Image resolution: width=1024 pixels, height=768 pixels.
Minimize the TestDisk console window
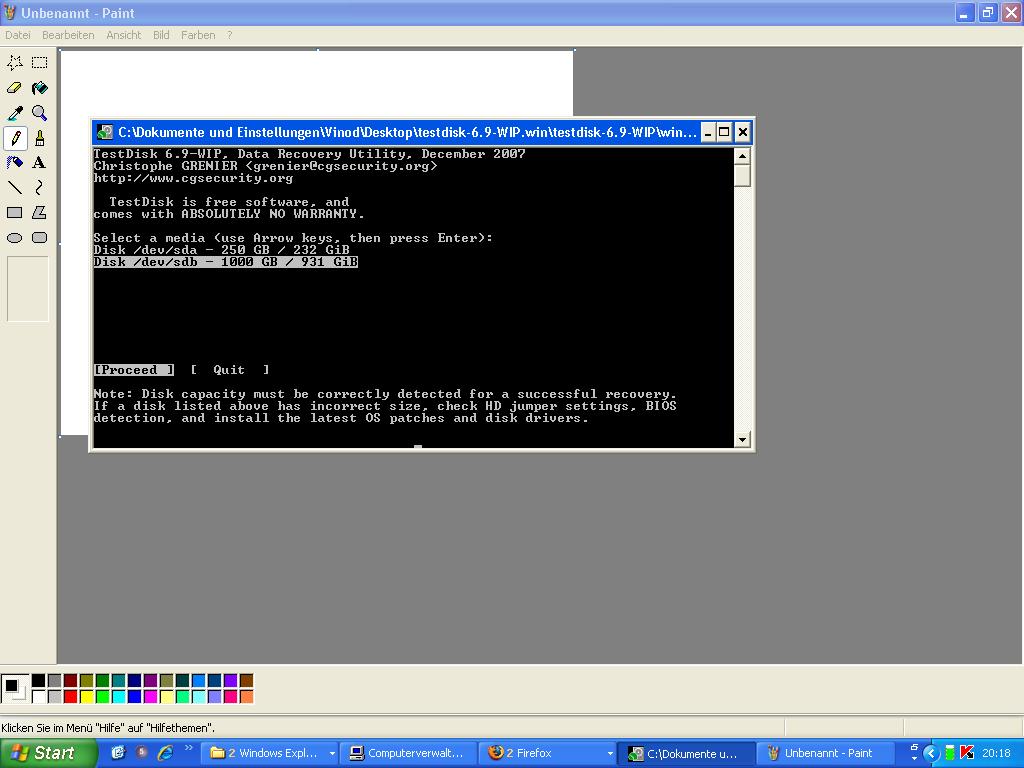[709, 133]
